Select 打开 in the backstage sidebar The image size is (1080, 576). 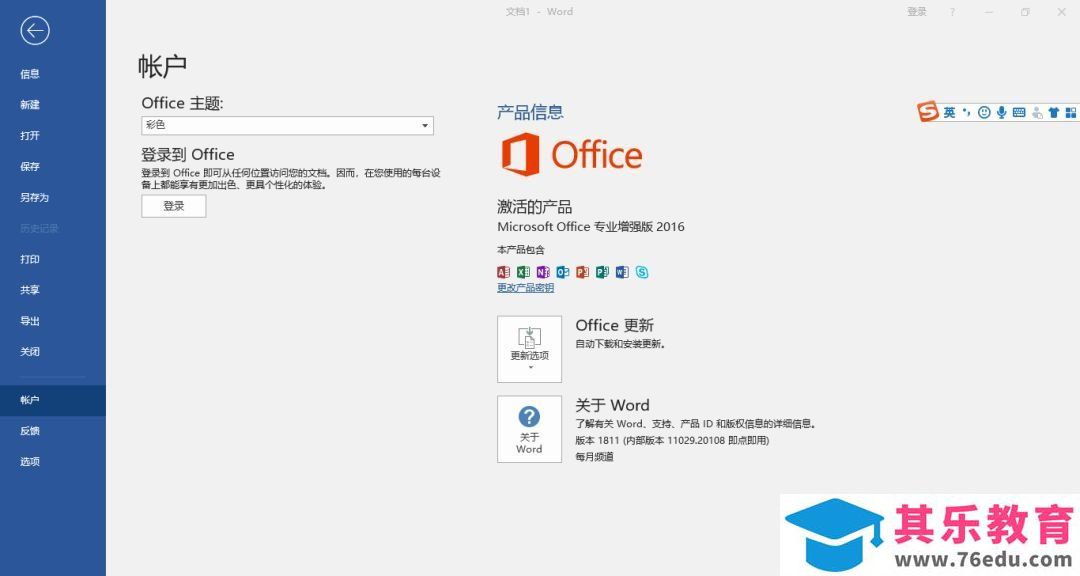click(30, 136)
